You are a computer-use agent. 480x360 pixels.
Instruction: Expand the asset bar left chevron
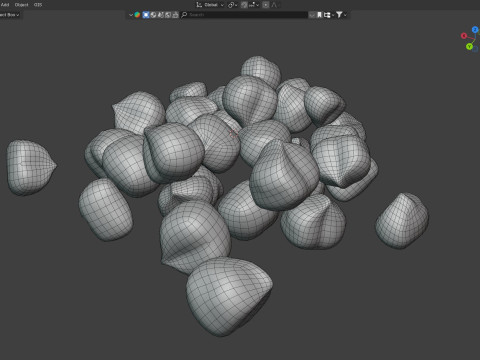tap(131, 15)
